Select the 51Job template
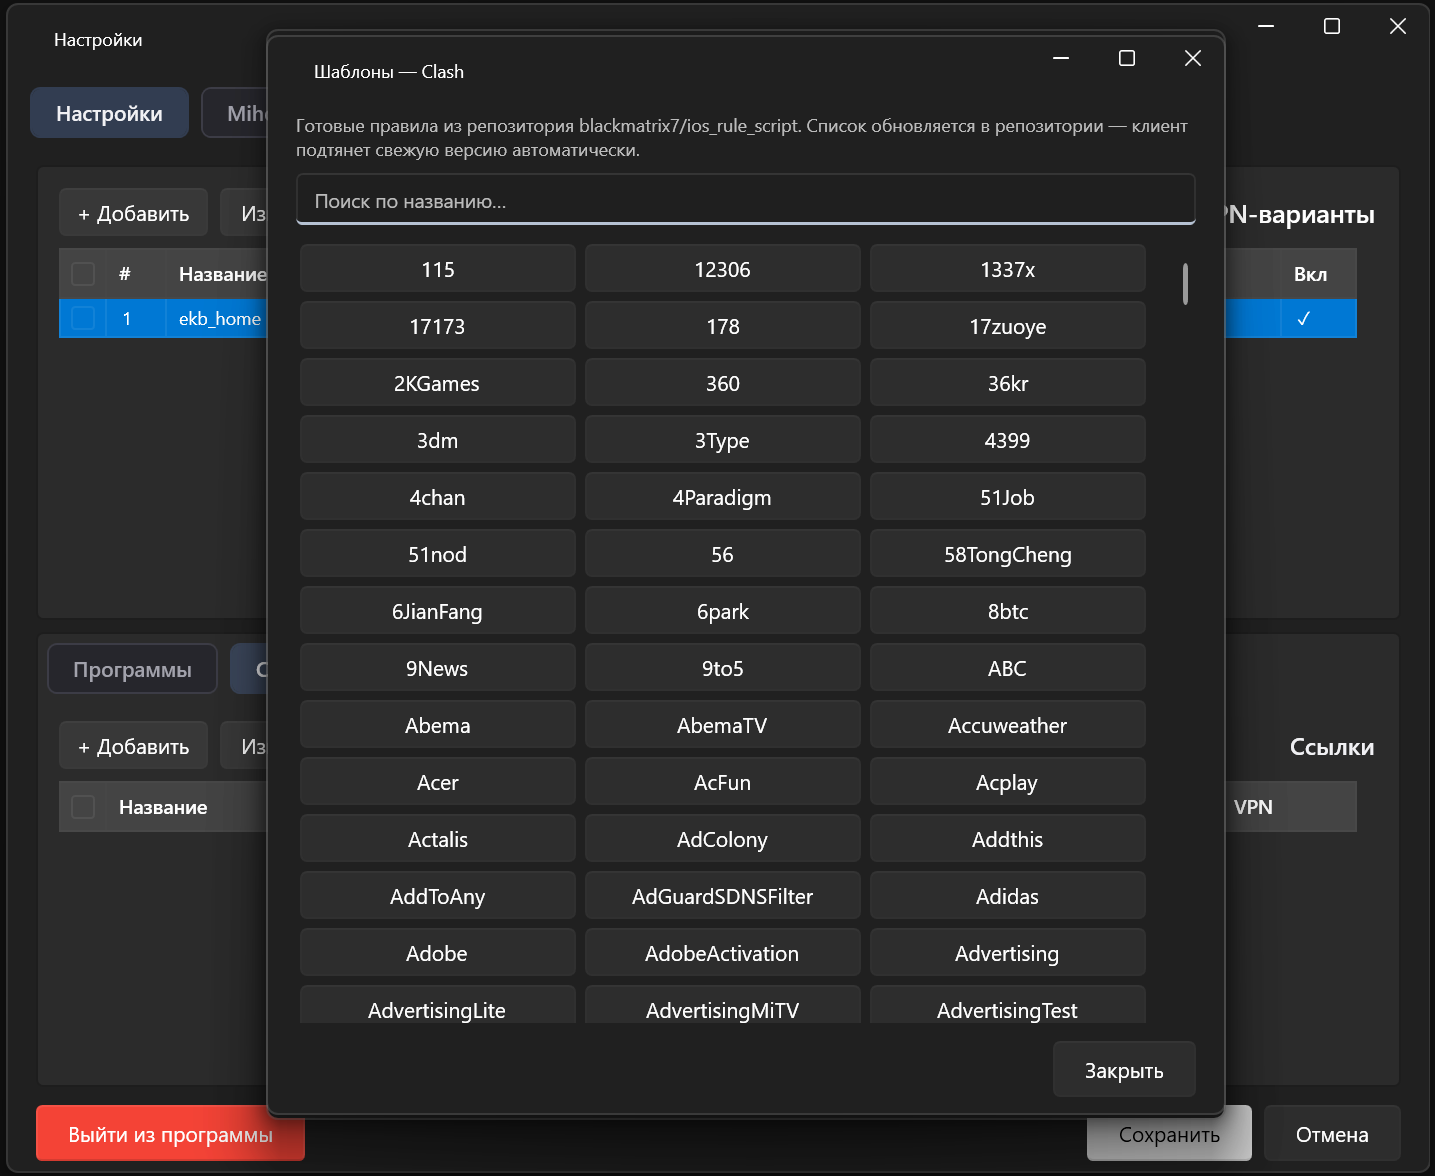 1008,497
